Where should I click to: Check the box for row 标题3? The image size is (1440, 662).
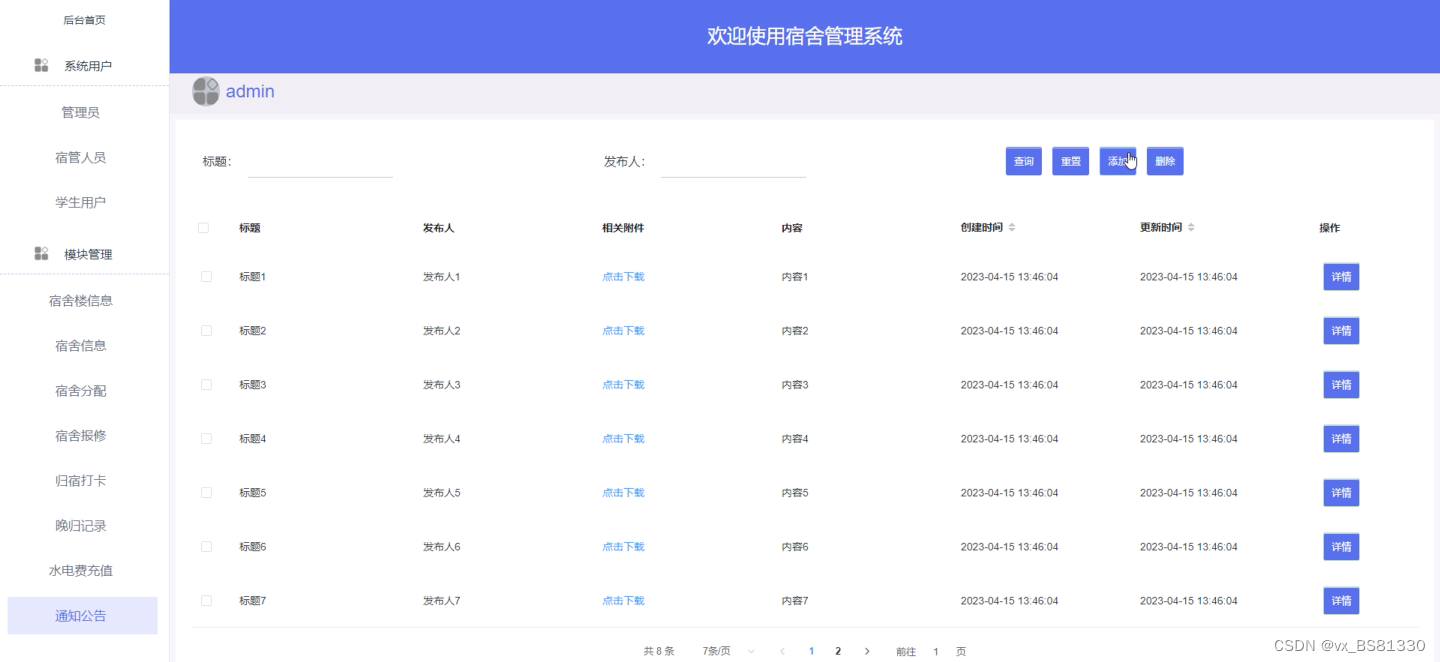click(x=206, y=385)
